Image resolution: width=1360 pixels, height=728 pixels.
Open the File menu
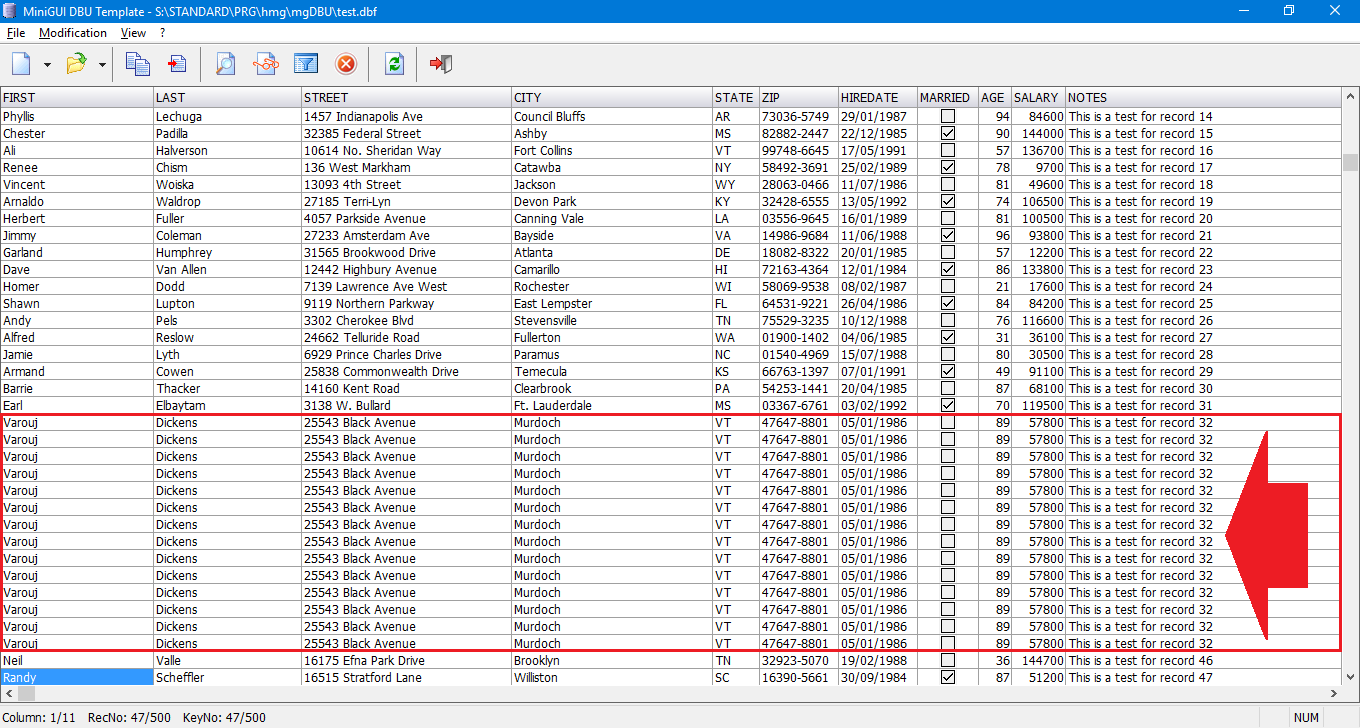point(16,33)
